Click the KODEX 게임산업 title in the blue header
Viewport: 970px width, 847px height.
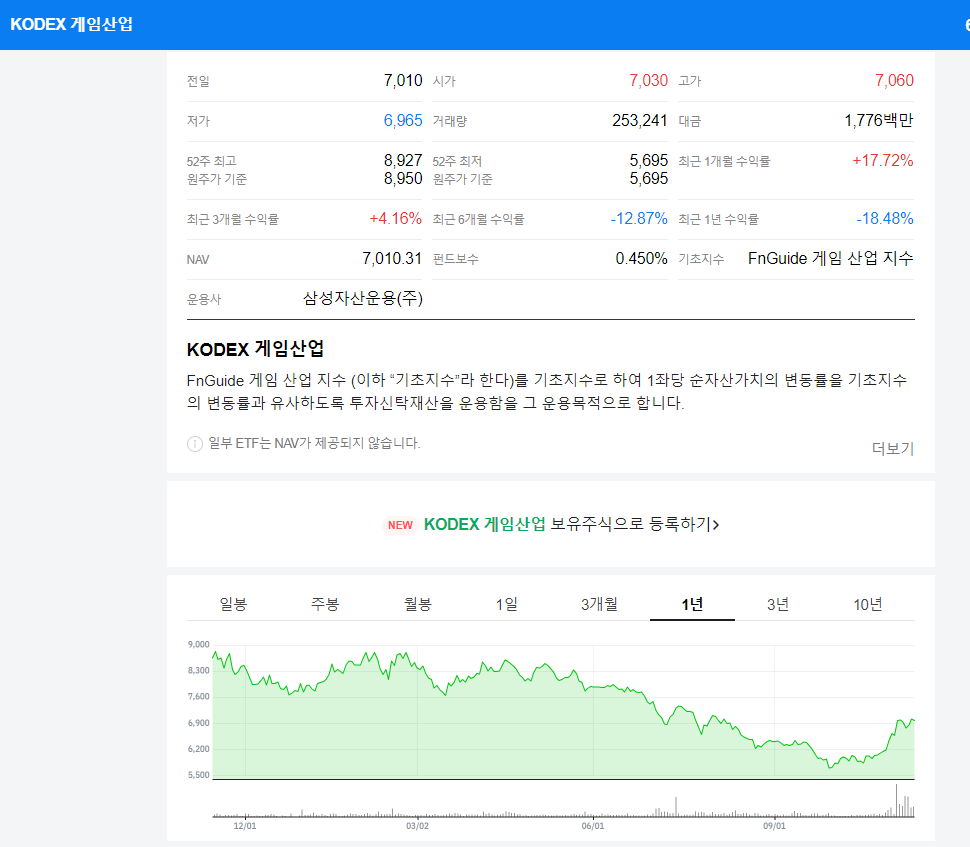coord(72,24)
